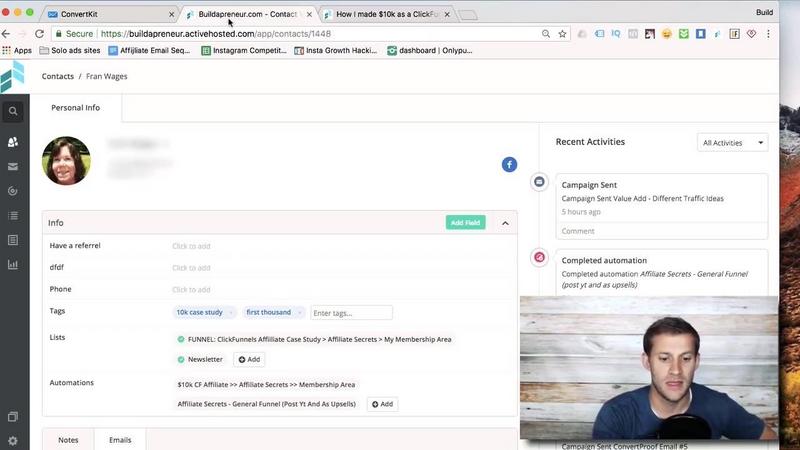Click the FUNNEL ClickFunnels Affiliate Case Study list

(319, 339)
